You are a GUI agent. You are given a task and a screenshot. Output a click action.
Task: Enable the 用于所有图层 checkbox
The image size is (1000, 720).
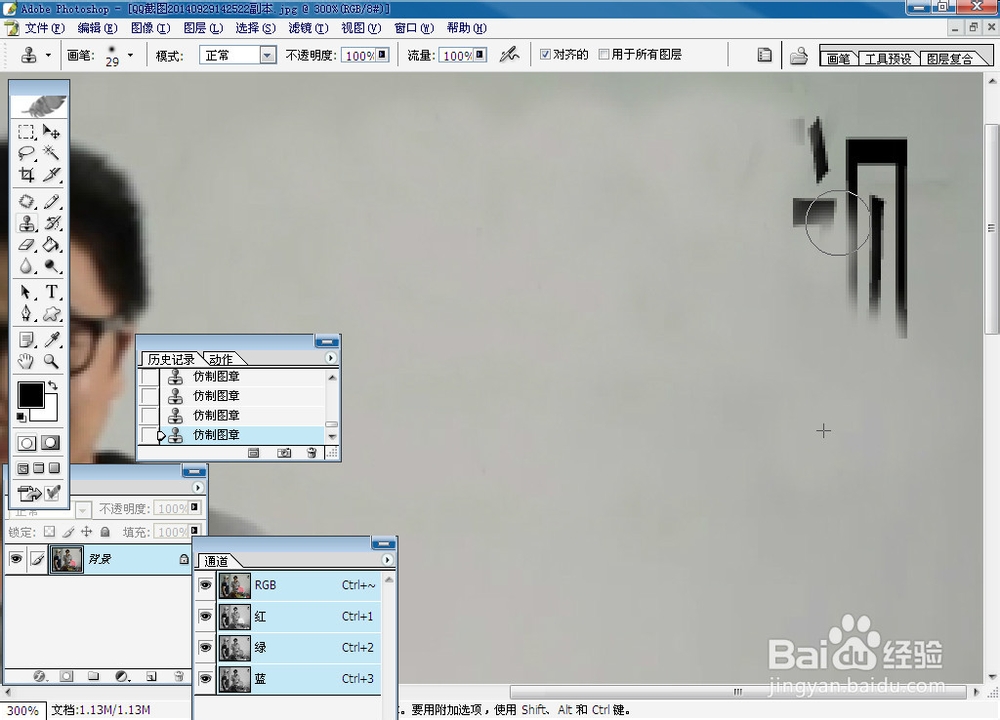point(604,54)
